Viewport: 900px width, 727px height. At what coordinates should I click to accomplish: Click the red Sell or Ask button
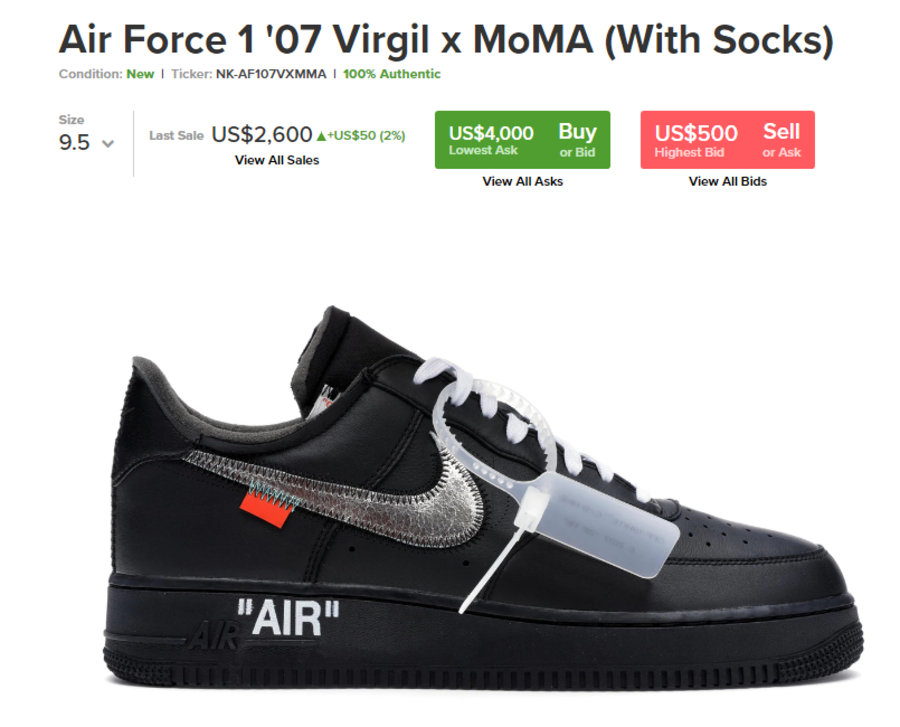[727, 140]
